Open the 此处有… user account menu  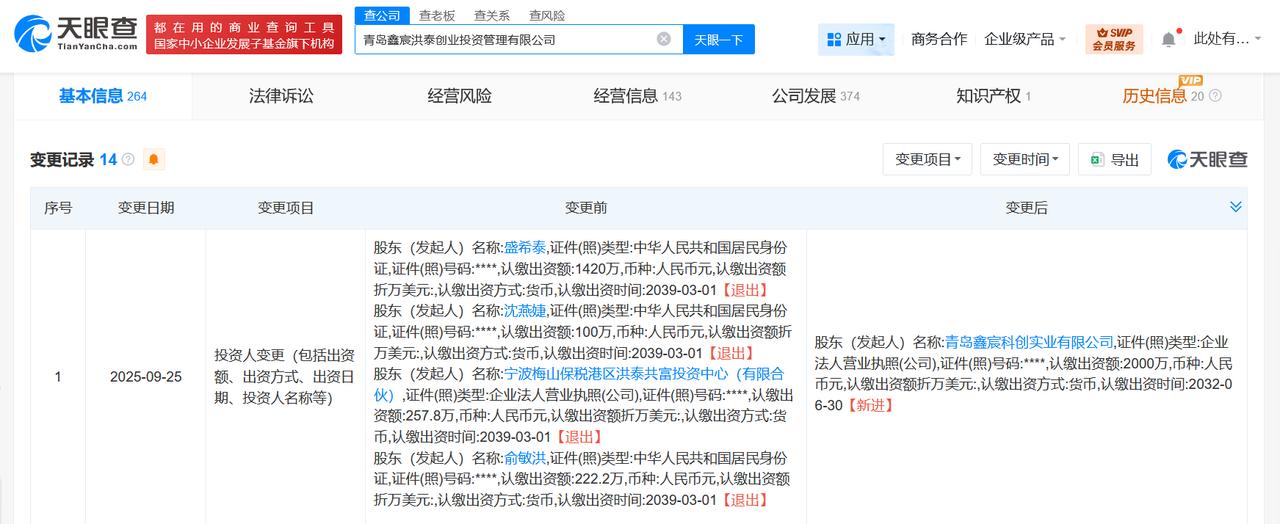coord(1228,39)
